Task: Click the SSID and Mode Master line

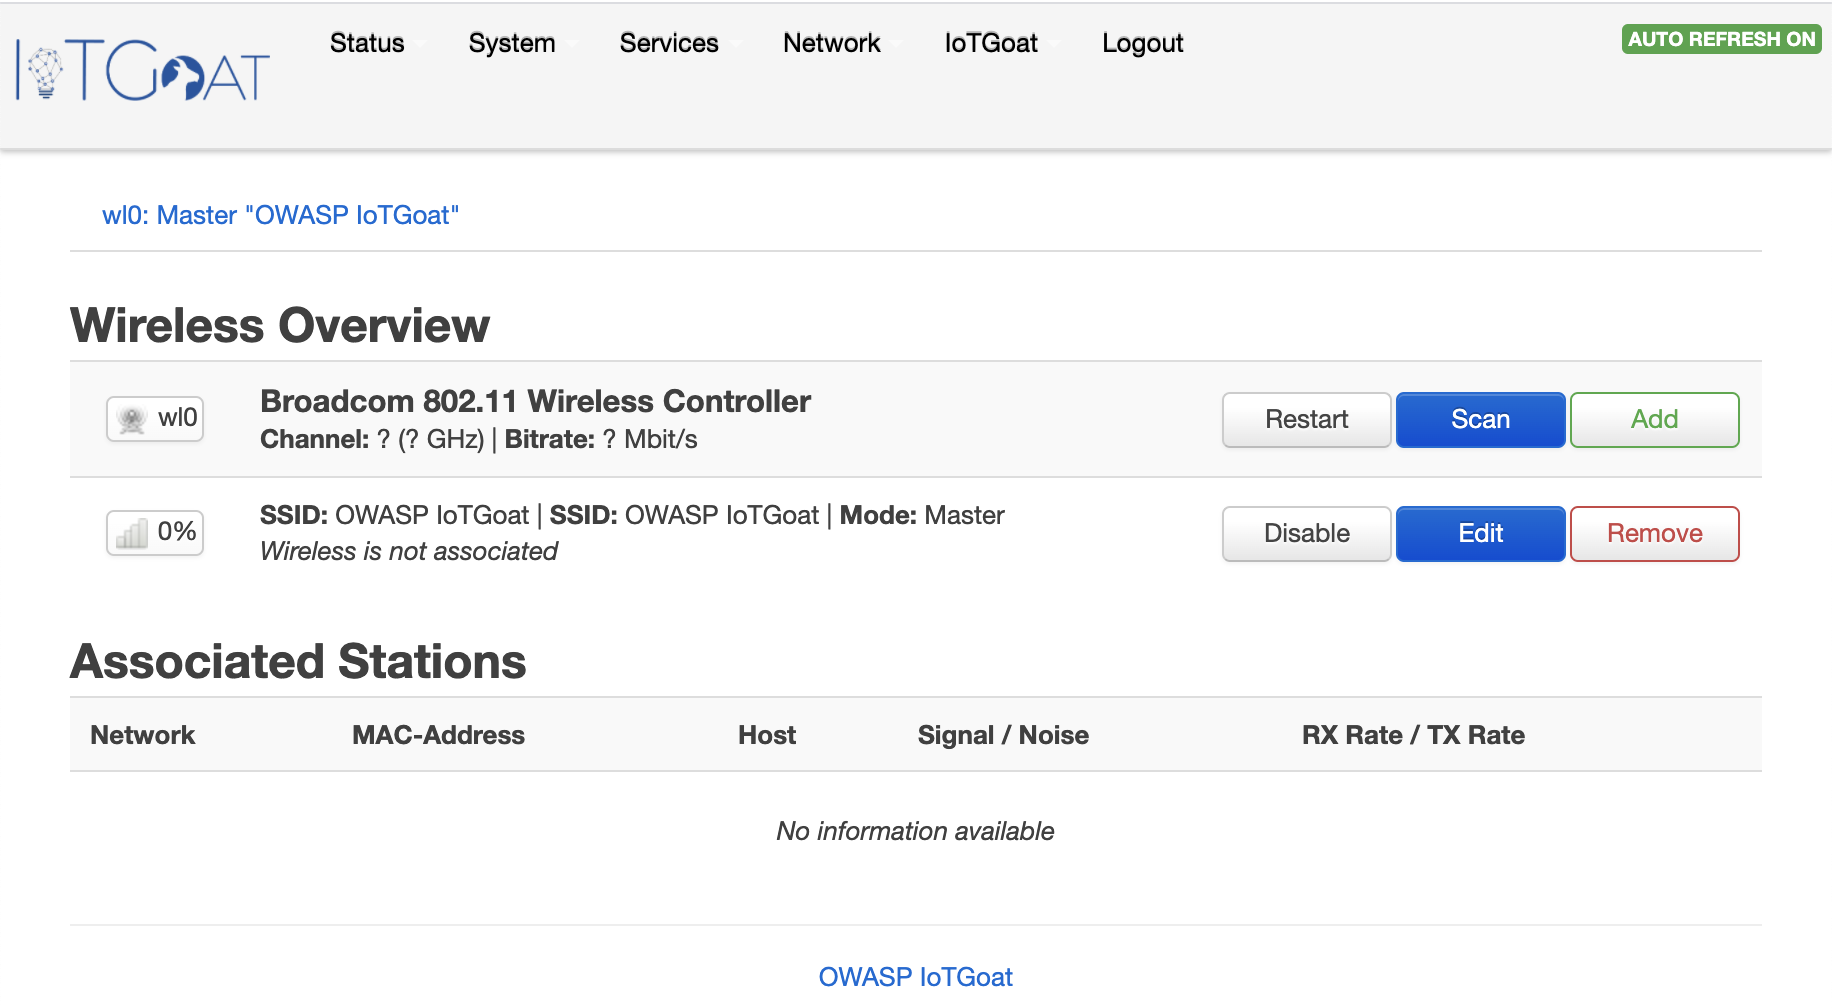Action: pos(632,515)
